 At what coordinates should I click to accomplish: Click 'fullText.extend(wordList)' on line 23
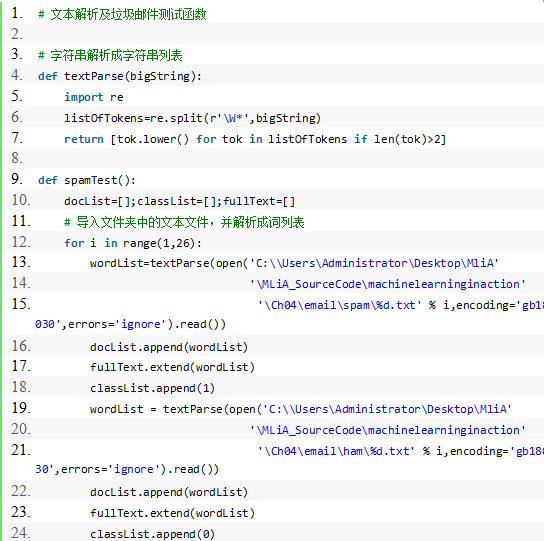(172, 513)
